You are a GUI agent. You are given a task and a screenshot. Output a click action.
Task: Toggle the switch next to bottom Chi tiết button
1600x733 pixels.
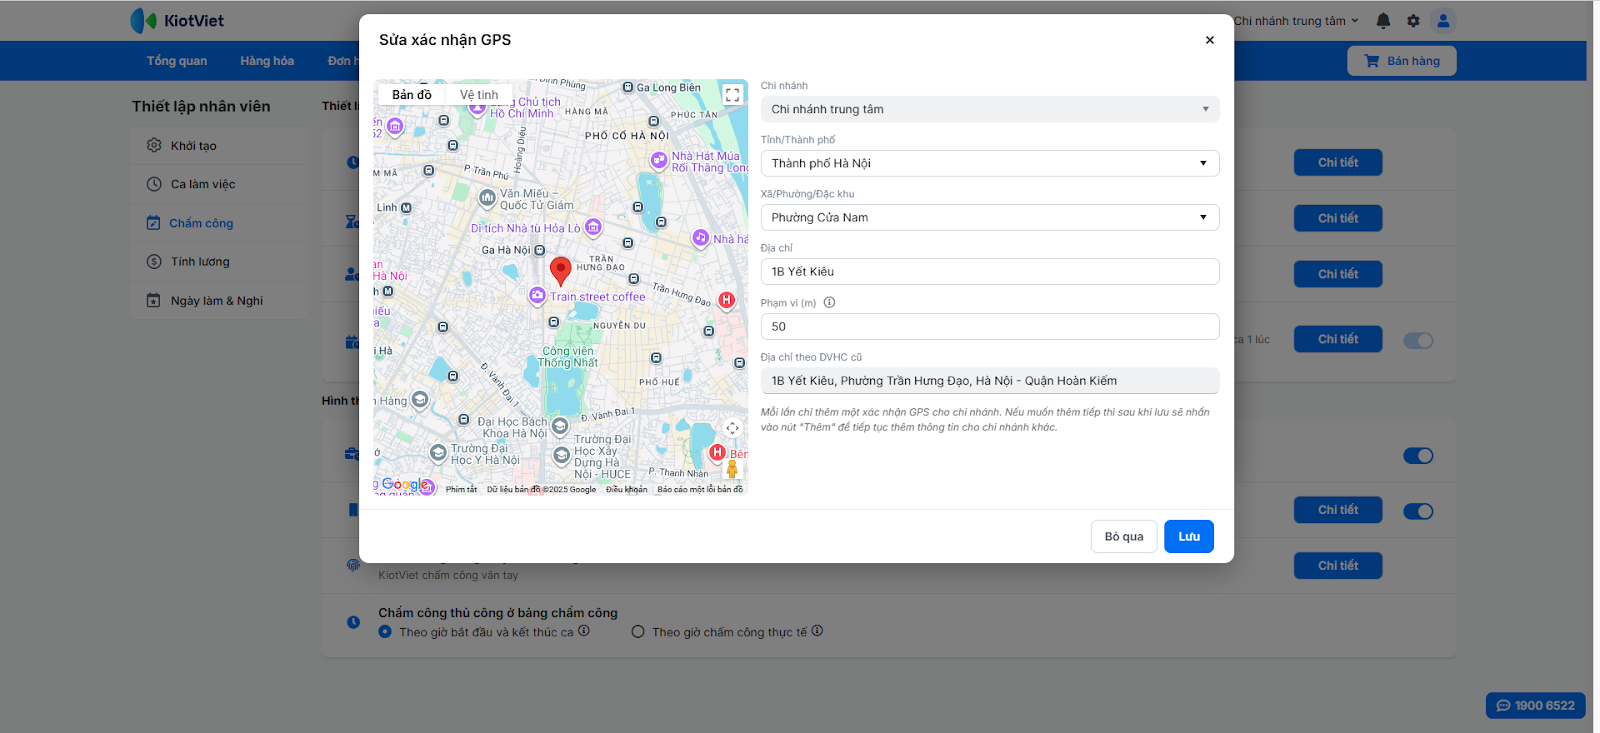click(1418, 511)
